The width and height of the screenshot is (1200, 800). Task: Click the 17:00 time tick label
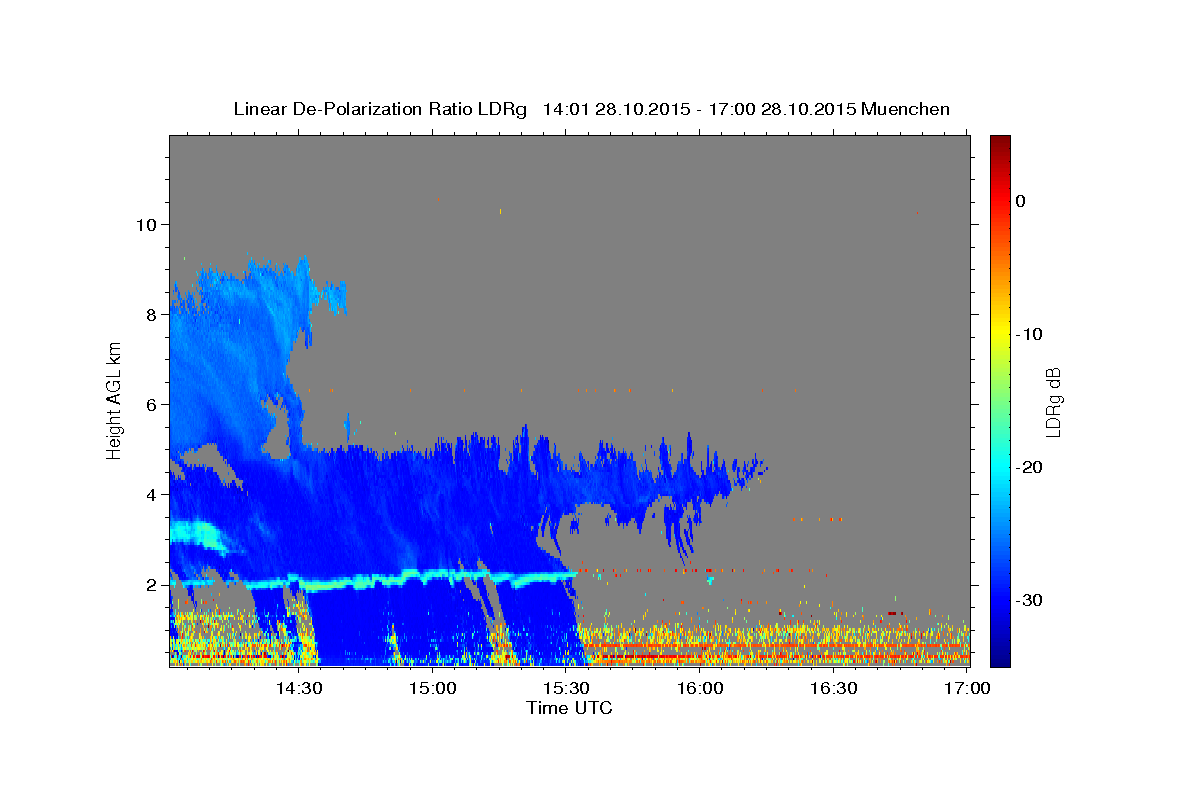(x=967, y=689)
